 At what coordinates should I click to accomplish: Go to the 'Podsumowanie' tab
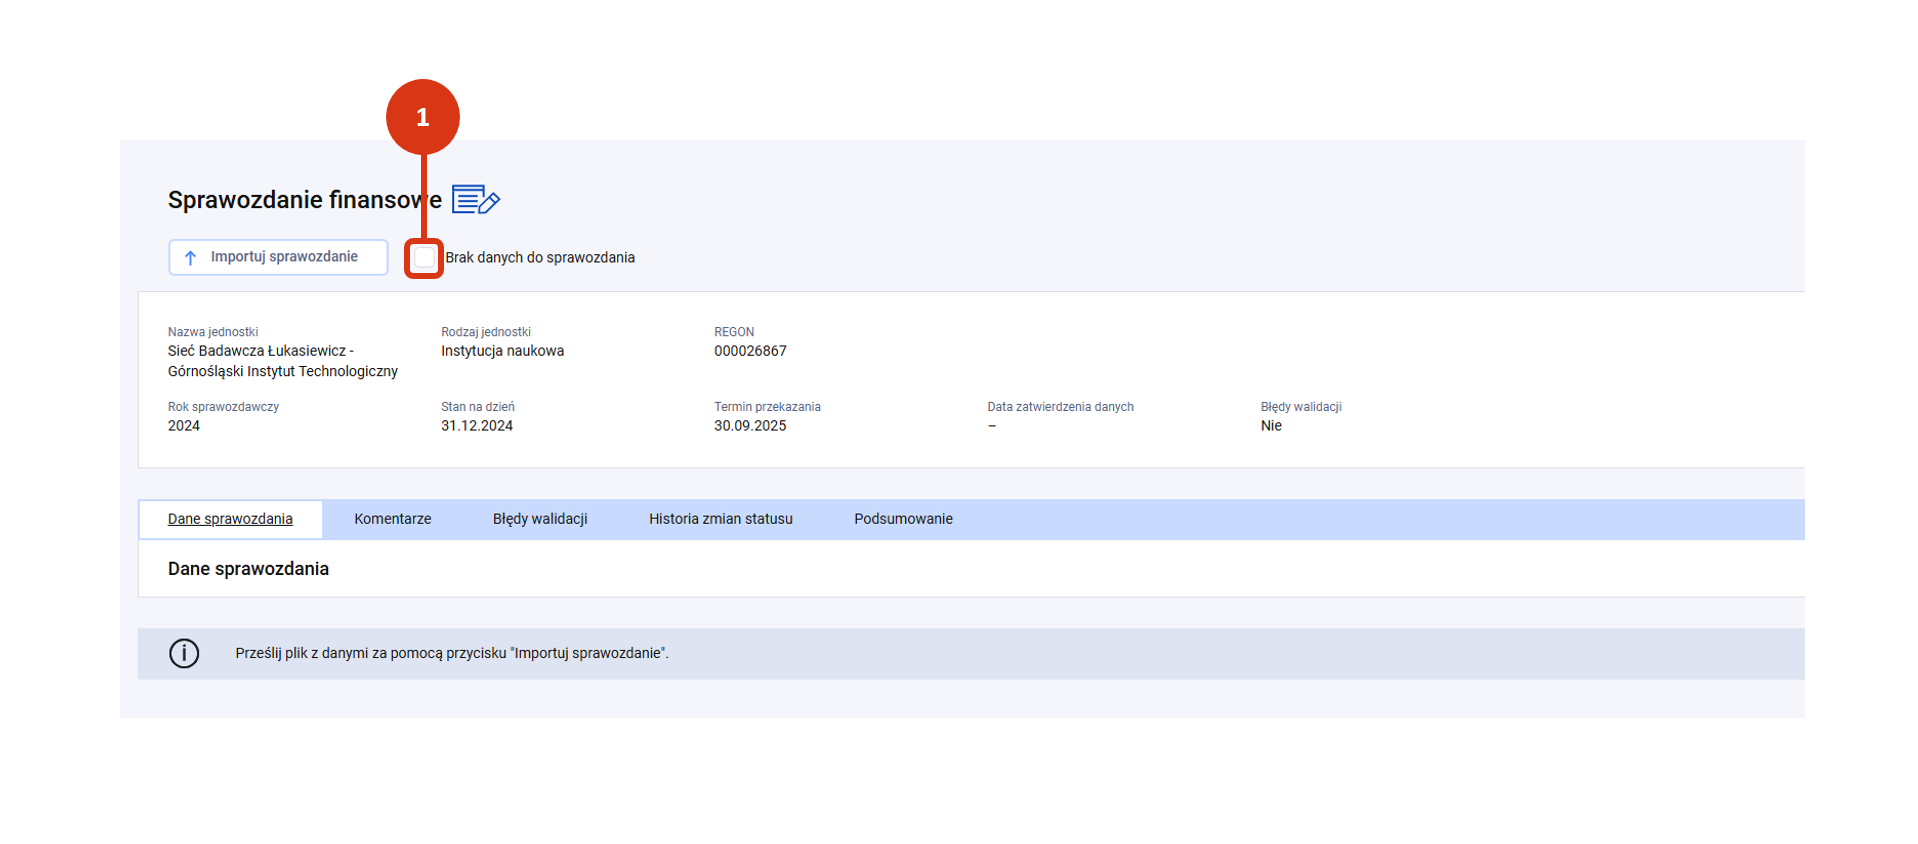[x=903, y=519]
